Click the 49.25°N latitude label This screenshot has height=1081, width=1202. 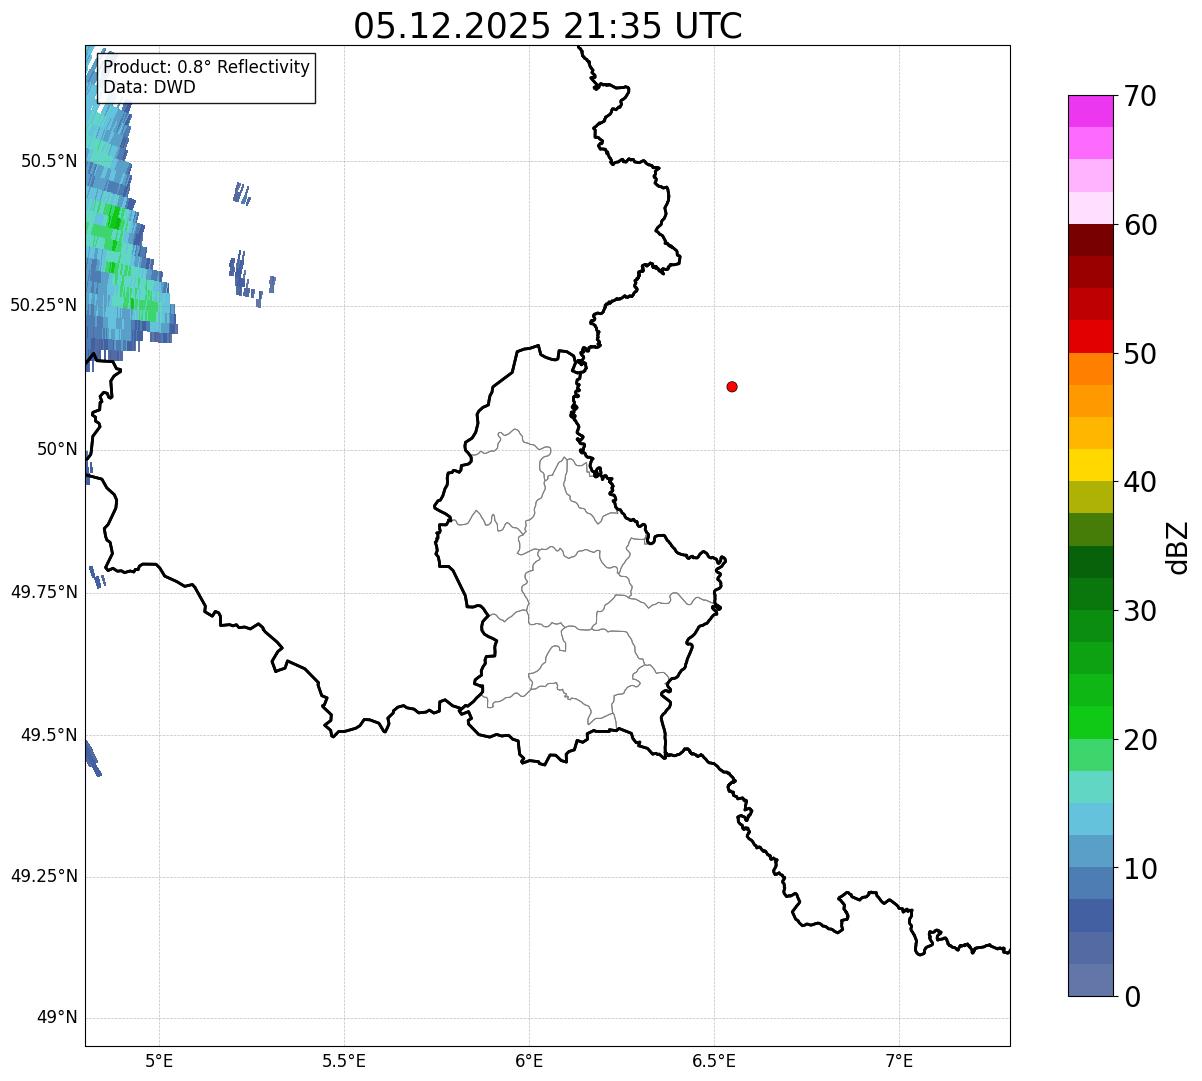pos(43,877)
